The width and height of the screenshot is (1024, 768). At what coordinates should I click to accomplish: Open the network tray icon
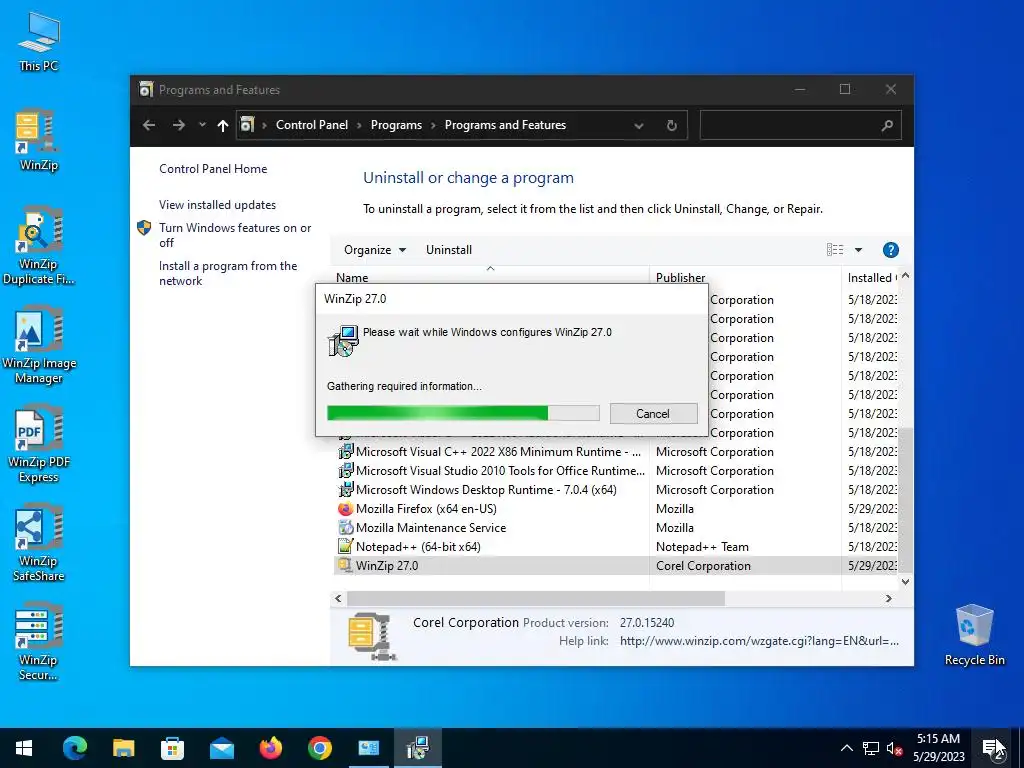871,748
